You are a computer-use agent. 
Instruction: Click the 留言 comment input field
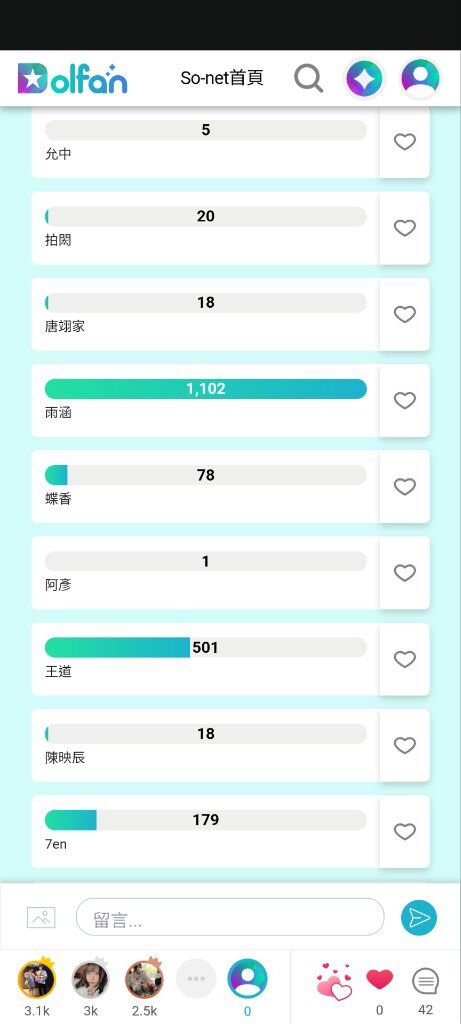click(x=230, y=917)
